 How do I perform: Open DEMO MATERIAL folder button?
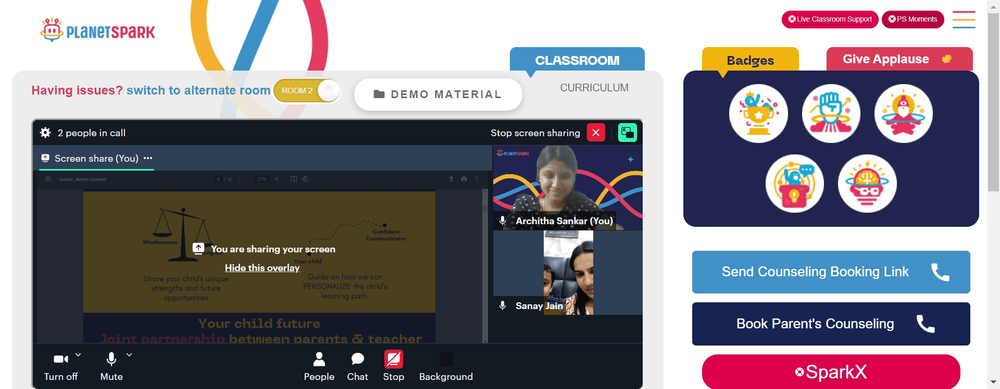tap(438, 94)
